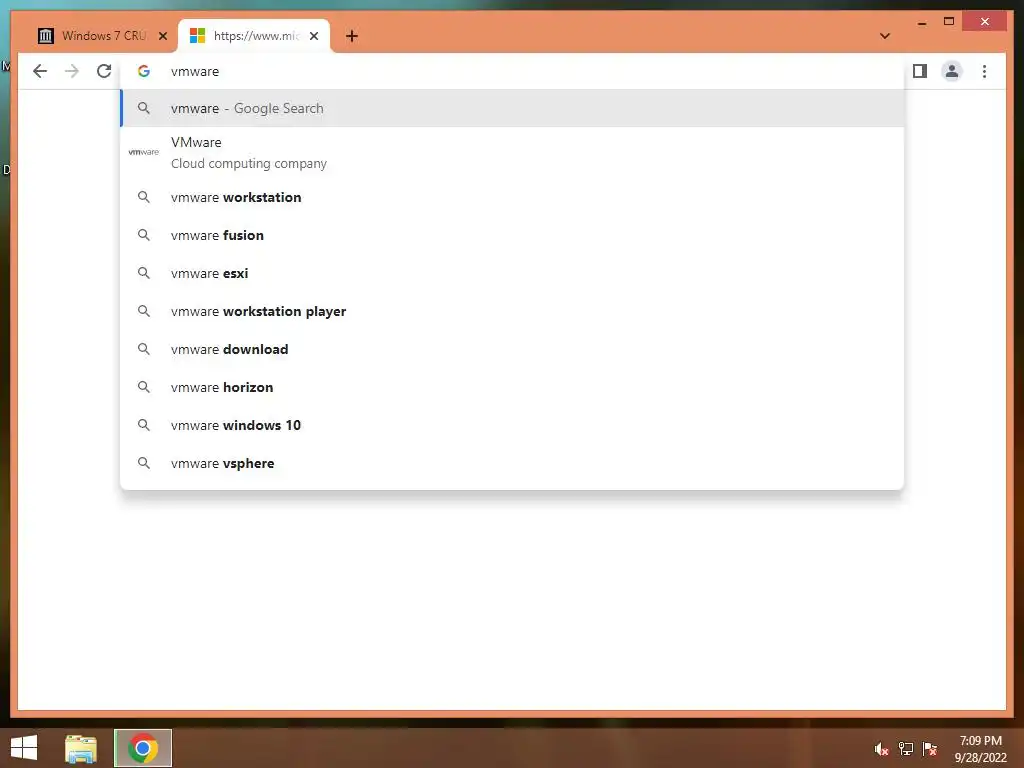Minimize the Chrome window

click(x=922, y=22)
